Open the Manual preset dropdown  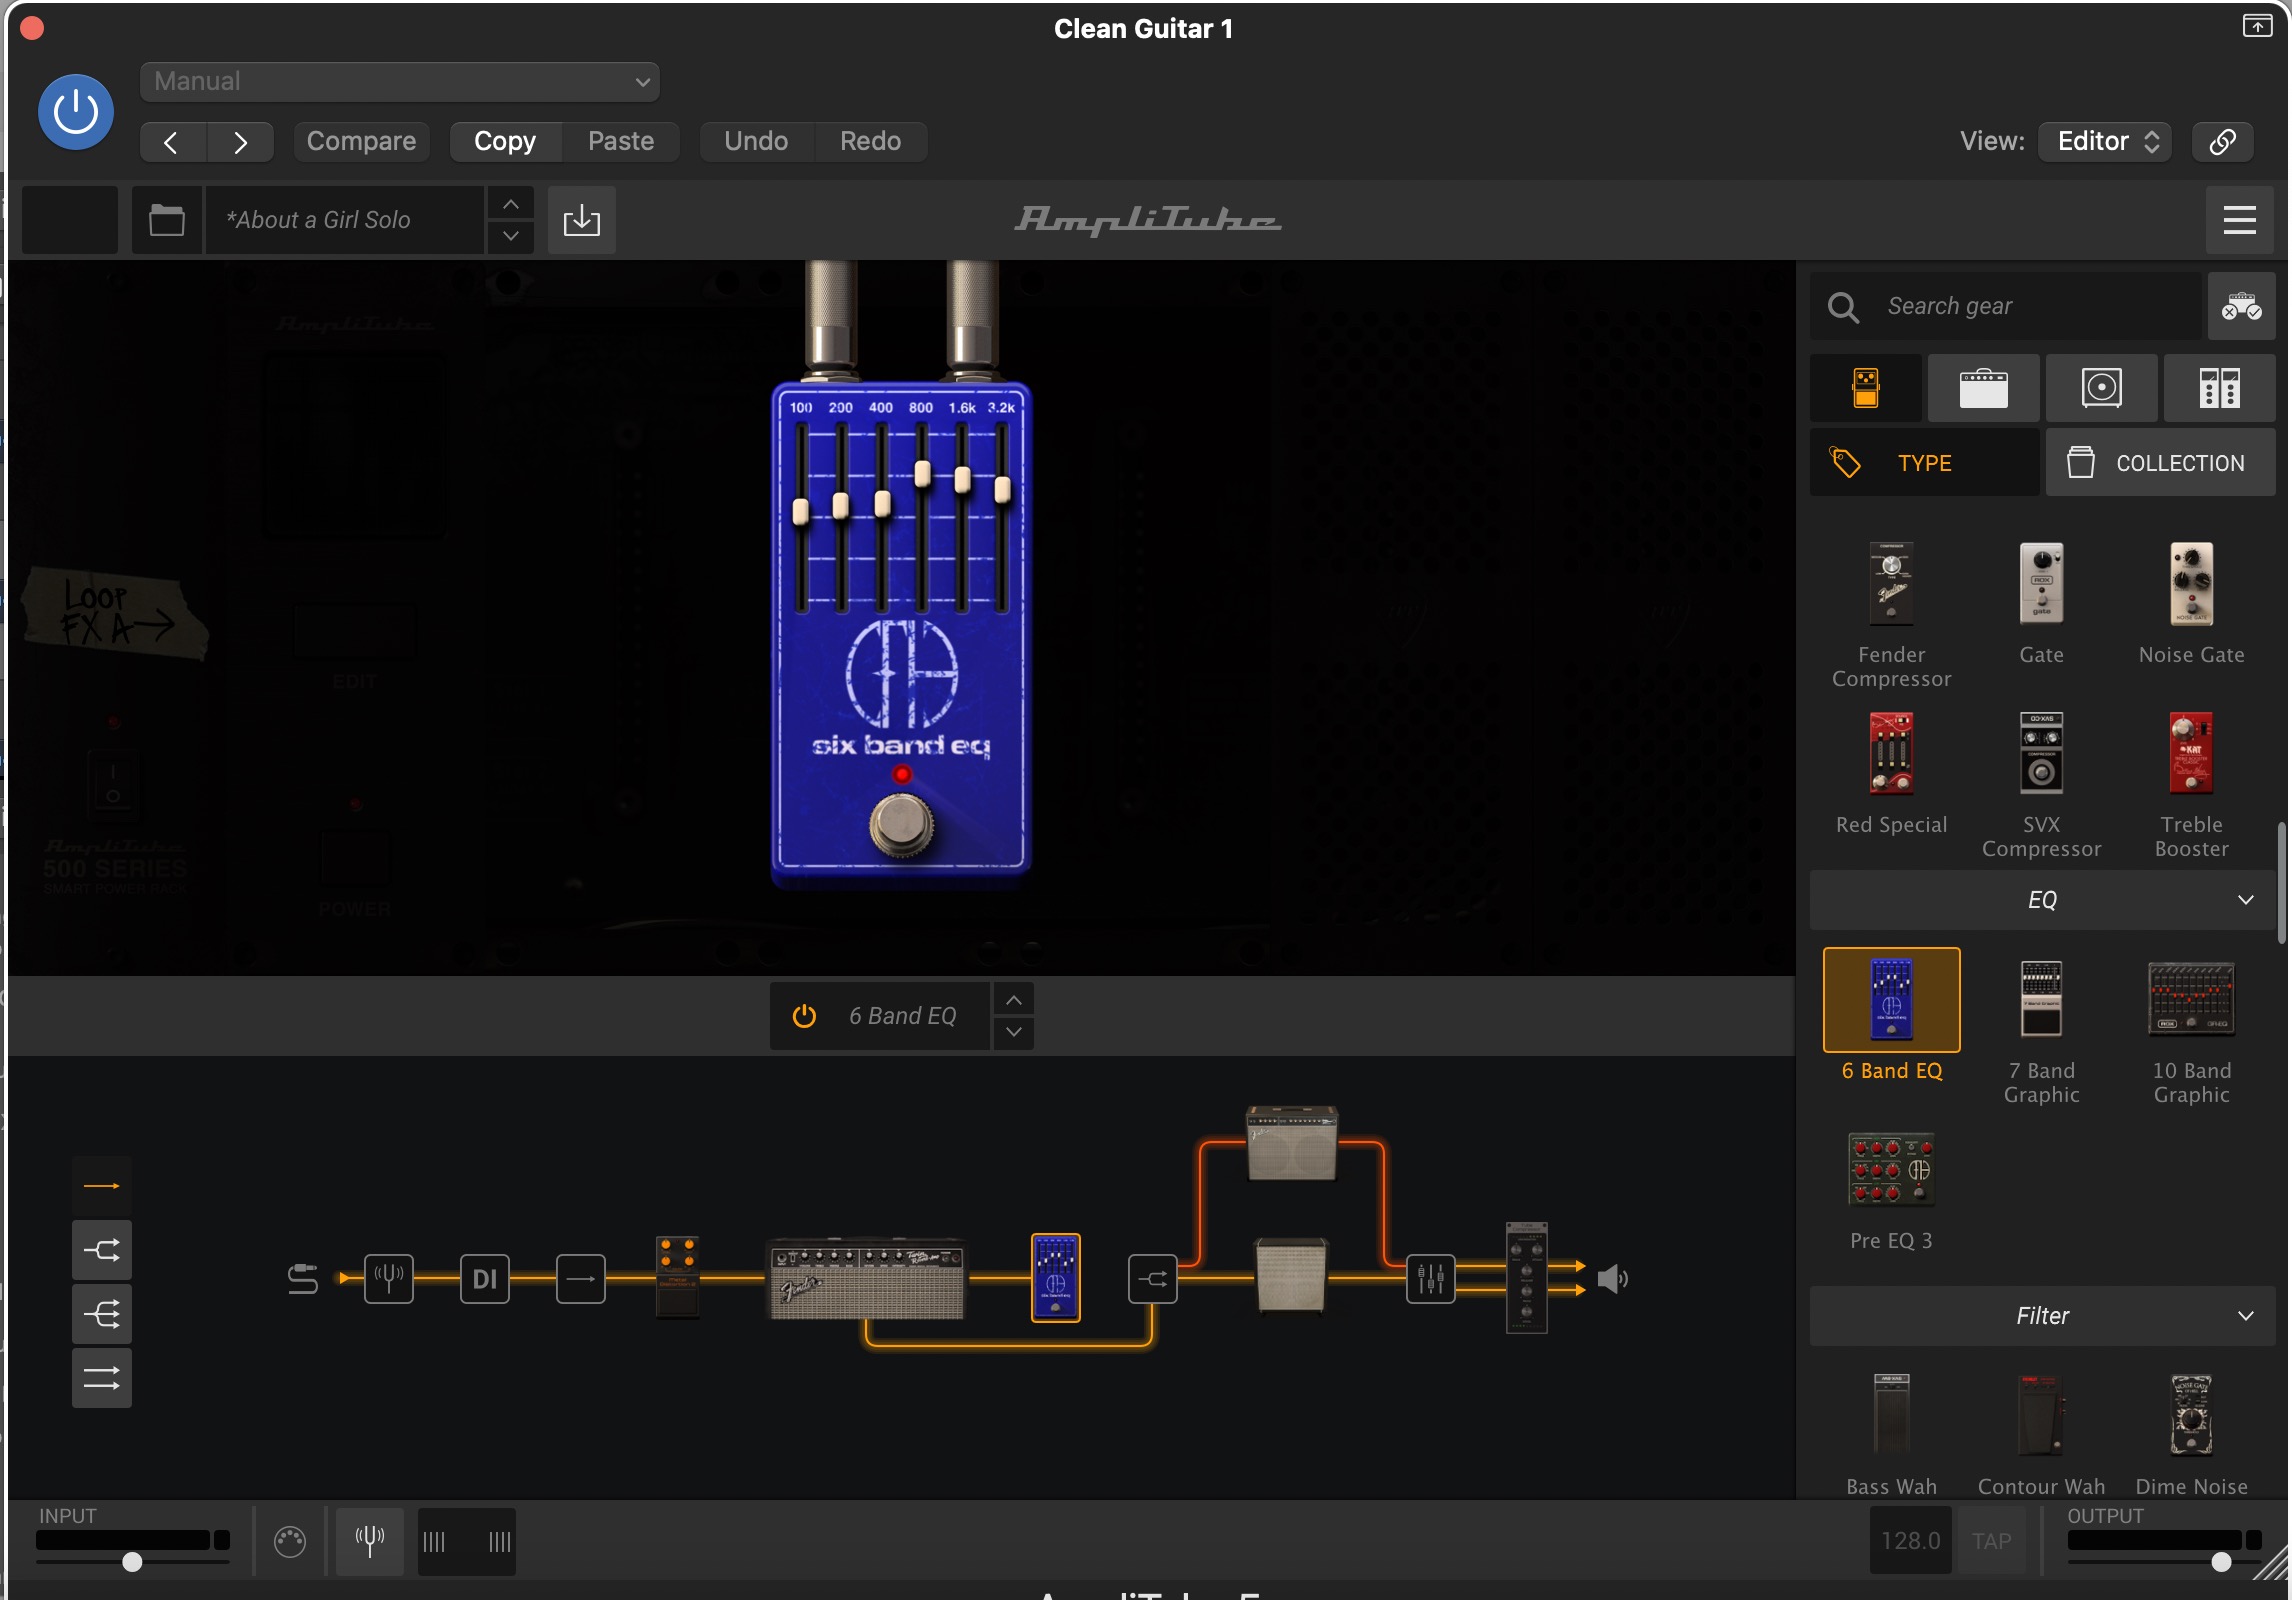[399, 82]
